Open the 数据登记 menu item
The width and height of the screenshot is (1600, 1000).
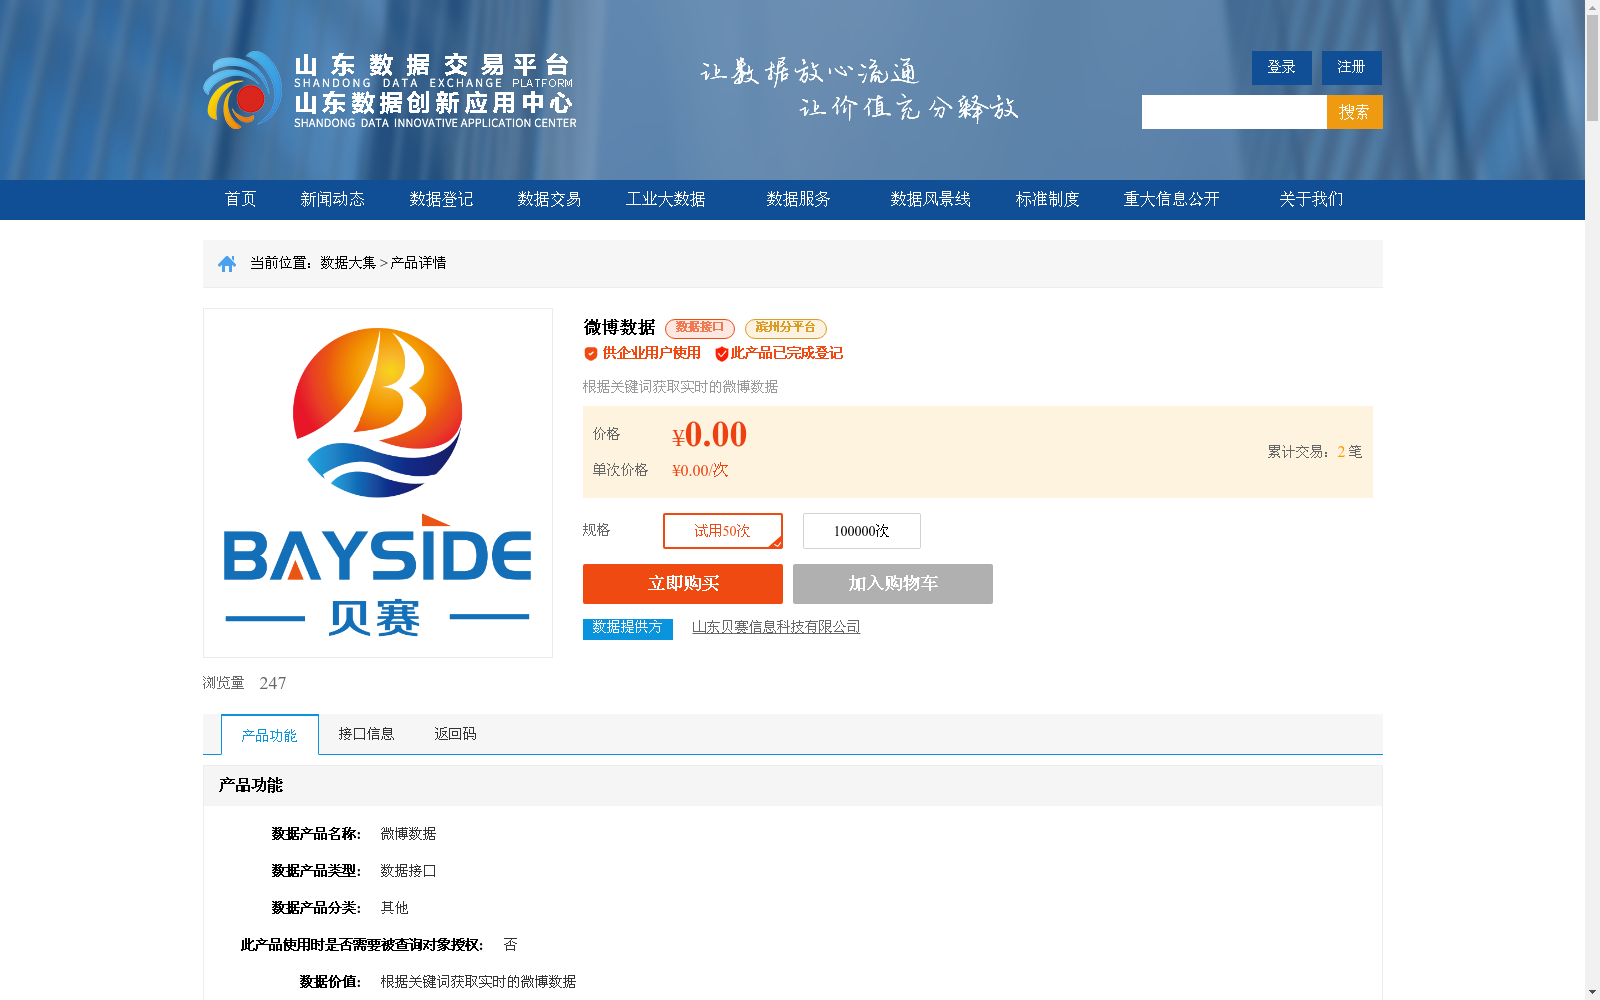[x=441, y=199]
